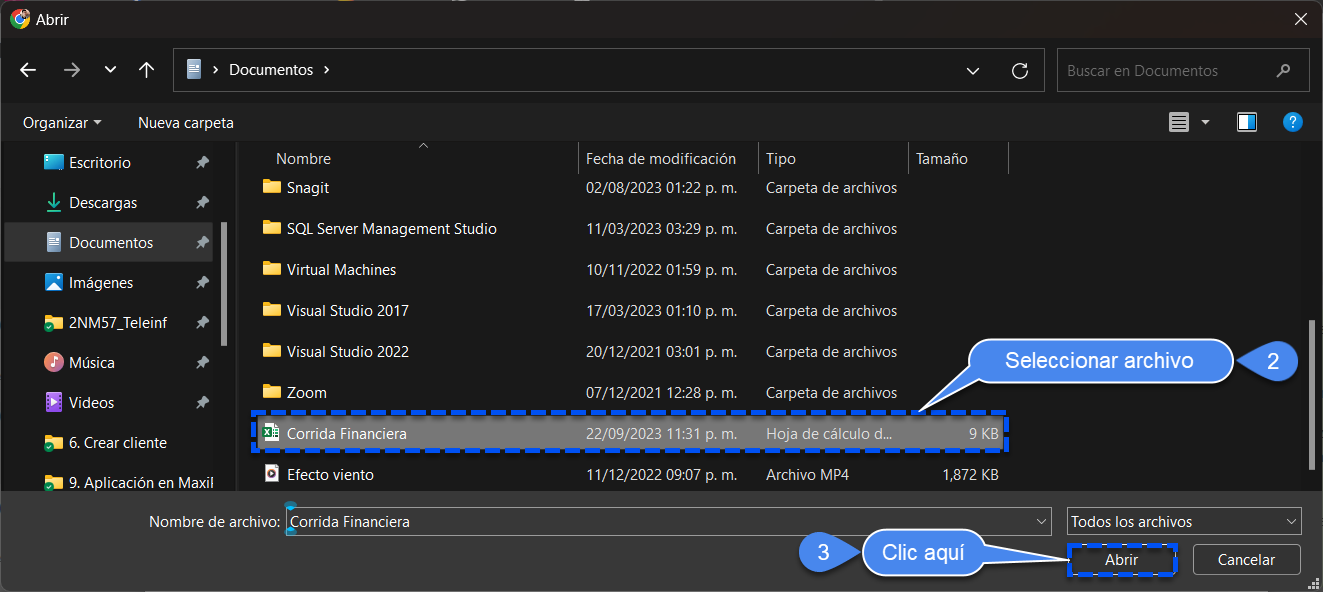Click the Archivo MP4 type cell
Screen dimensions: 1323x592
pos(807,474)
